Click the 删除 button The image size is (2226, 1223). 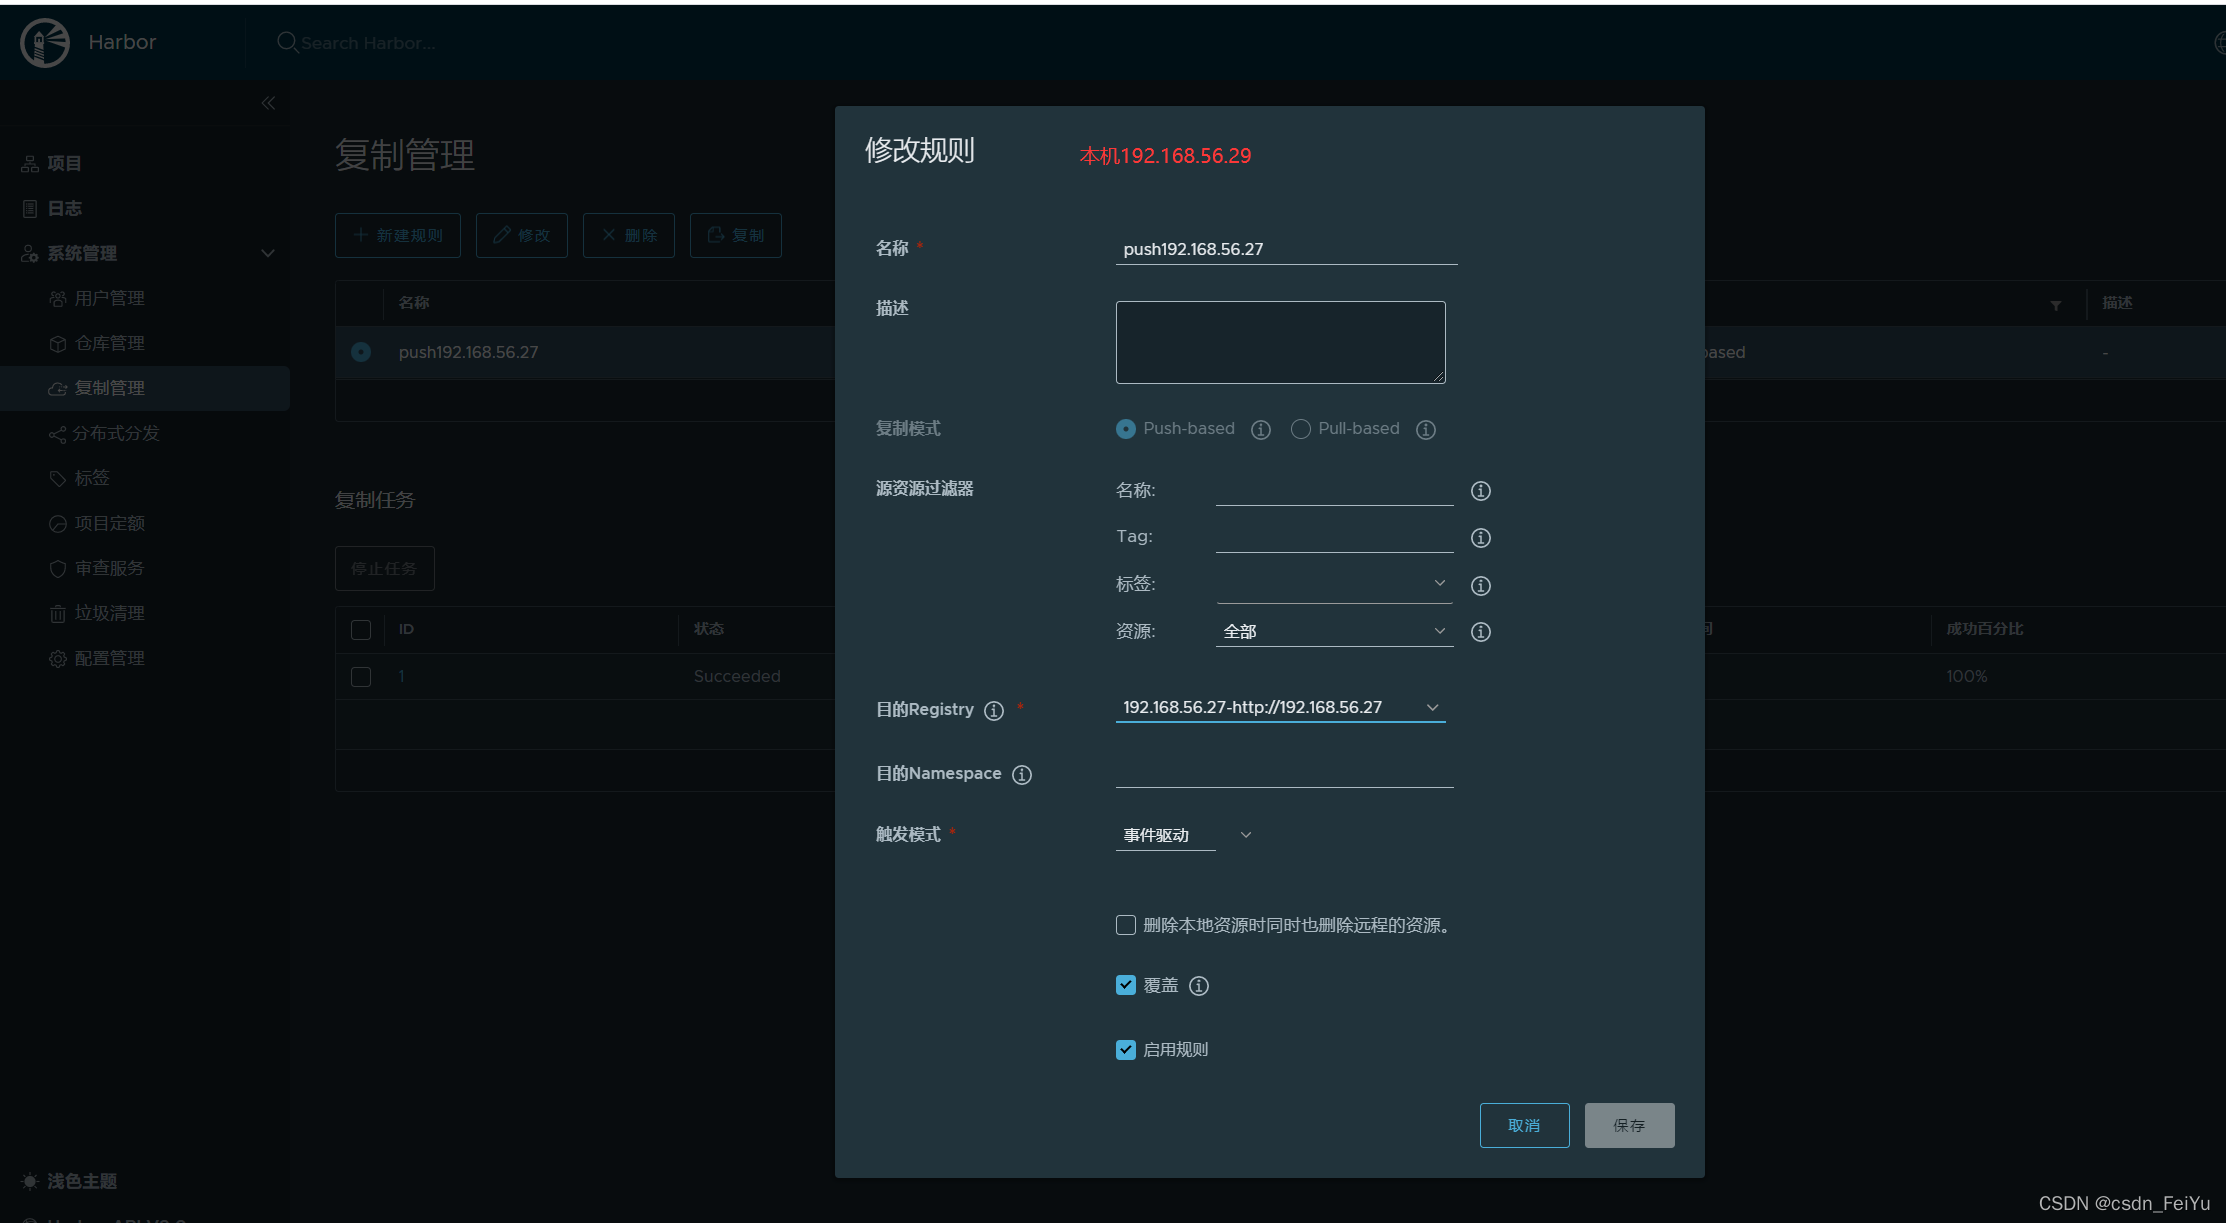coord(629,235)
